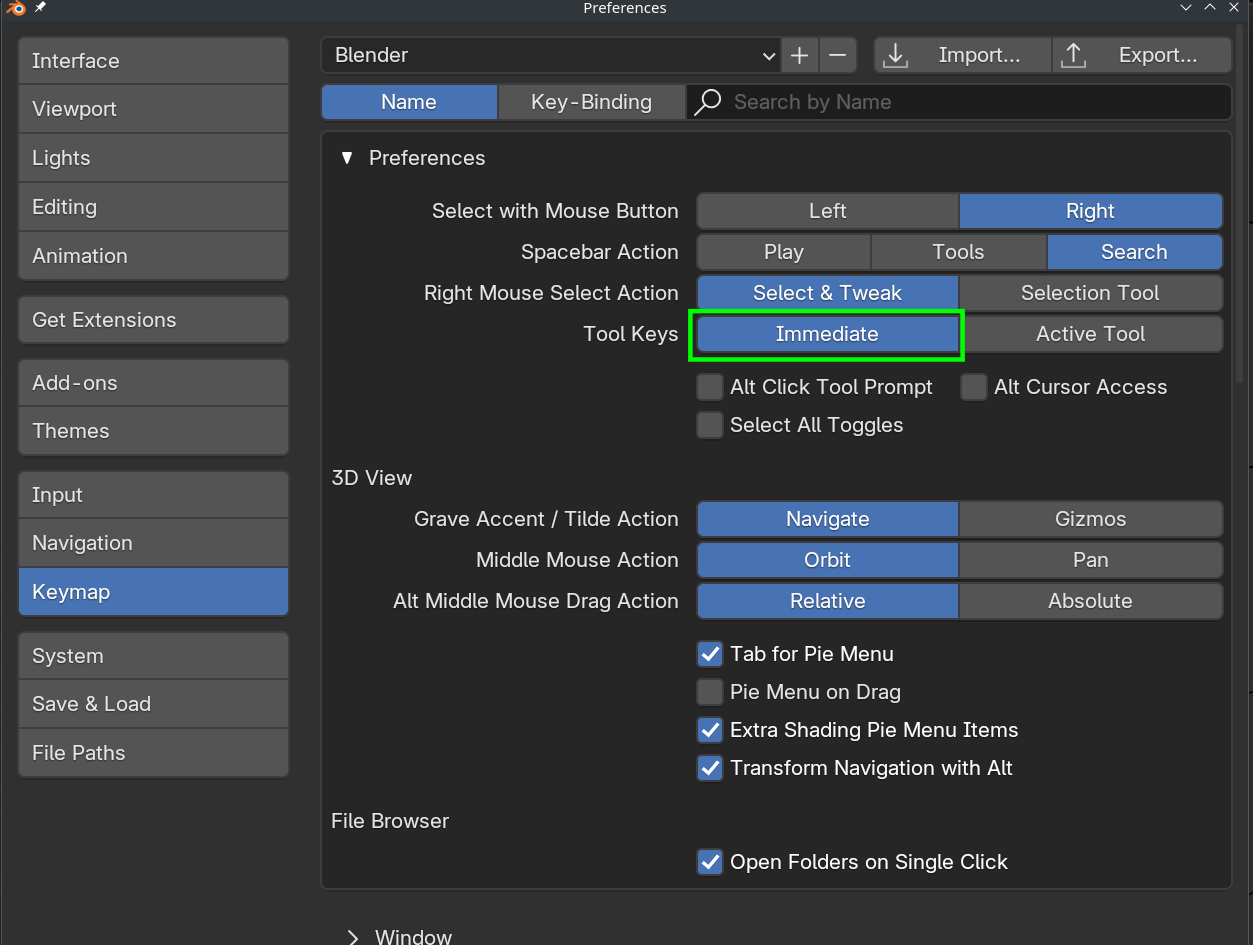Enable Alt Click Tool Prompt checkbox
1253x945 pixels.
pyautogui.click(x=710, y=387)
